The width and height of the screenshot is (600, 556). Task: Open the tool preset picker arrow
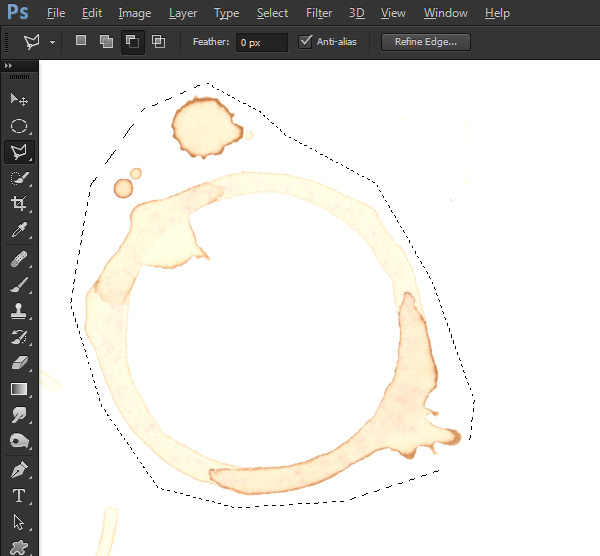click(52, 42)
